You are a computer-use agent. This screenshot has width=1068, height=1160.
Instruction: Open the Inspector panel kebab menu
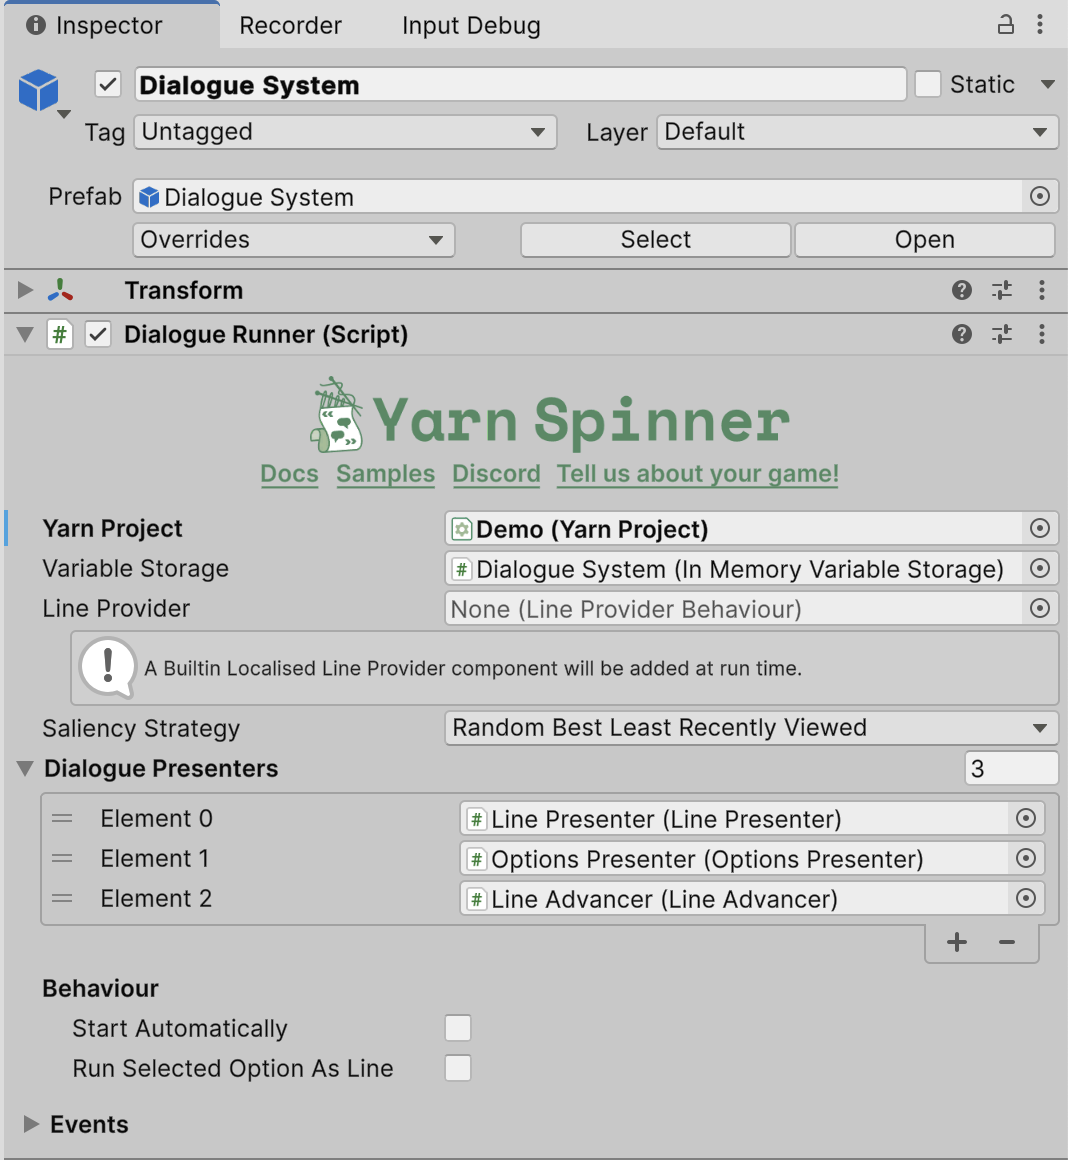(1040, 25)
